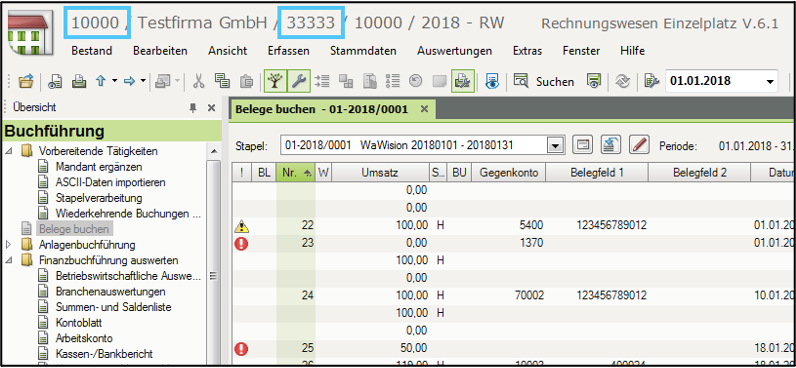Close the Belege buchen tab

click(x=424, y=109)
